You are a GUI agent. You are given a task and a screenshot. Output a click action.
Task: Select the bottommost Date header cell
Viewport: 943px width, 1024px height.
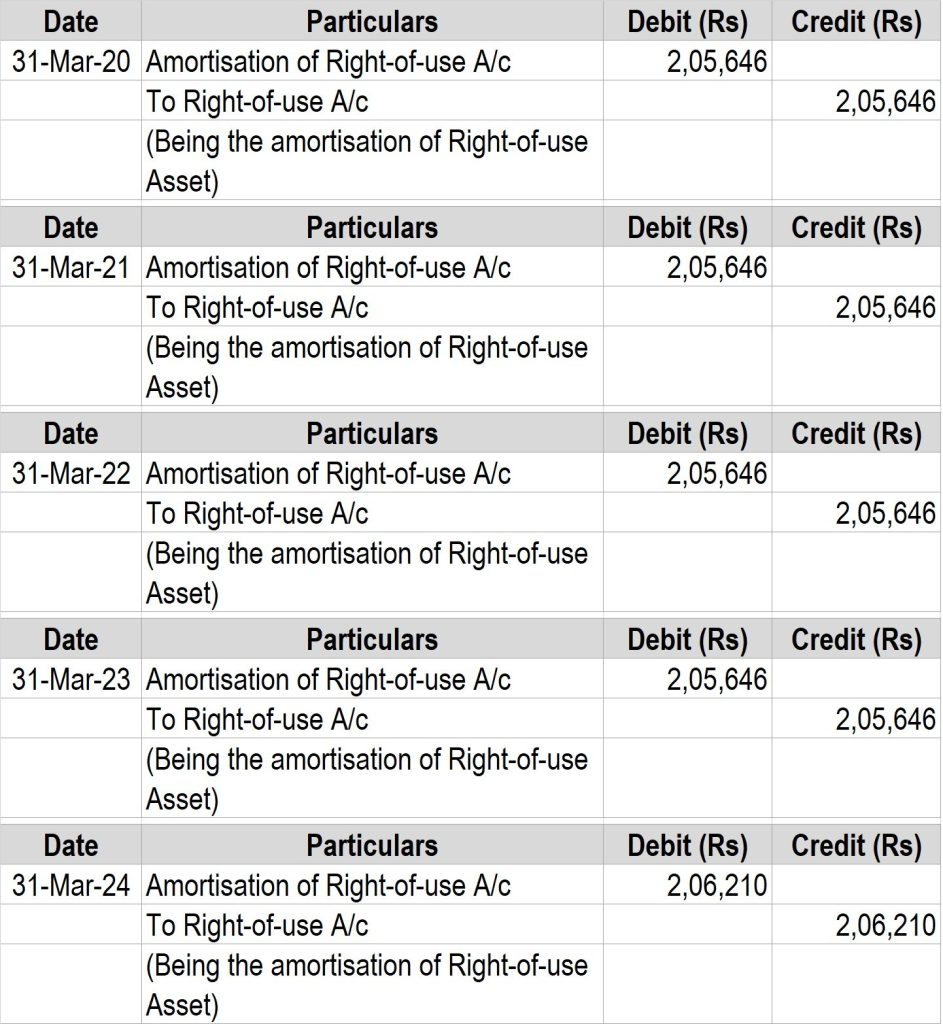click(71, 846)
